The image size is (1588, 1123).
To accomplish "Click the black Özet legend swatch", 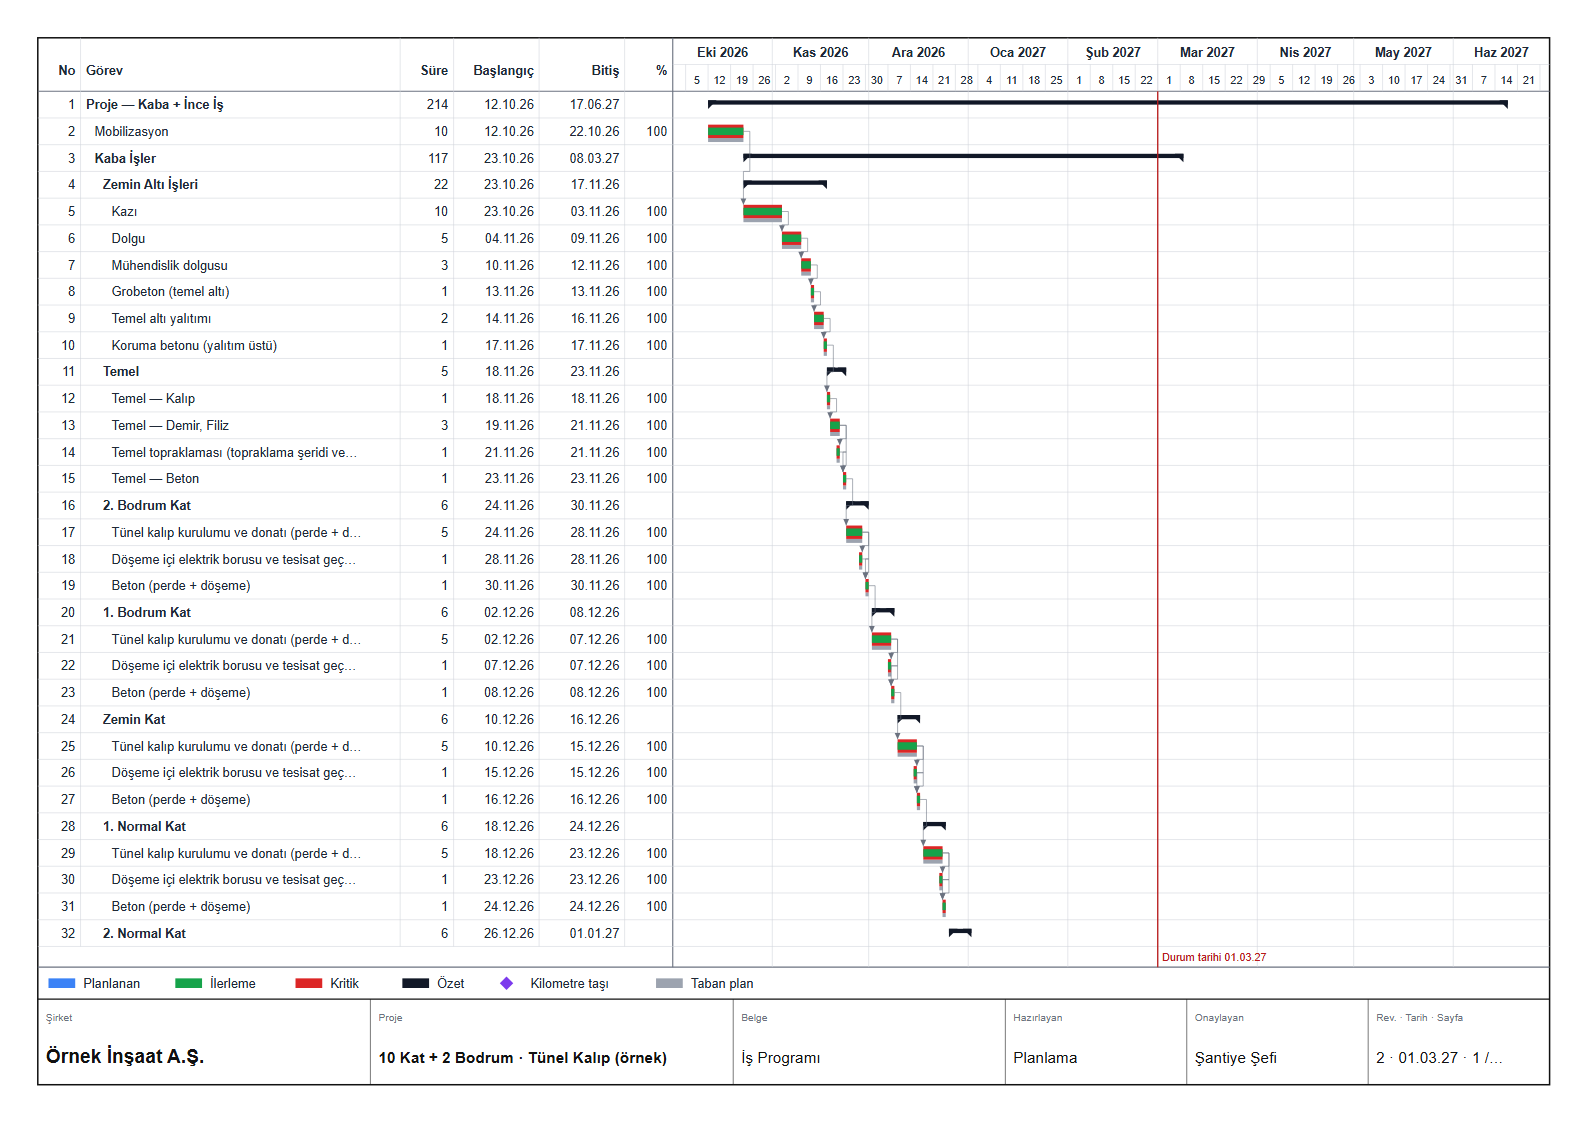I will pyautogui.click(x=416, y=983).
